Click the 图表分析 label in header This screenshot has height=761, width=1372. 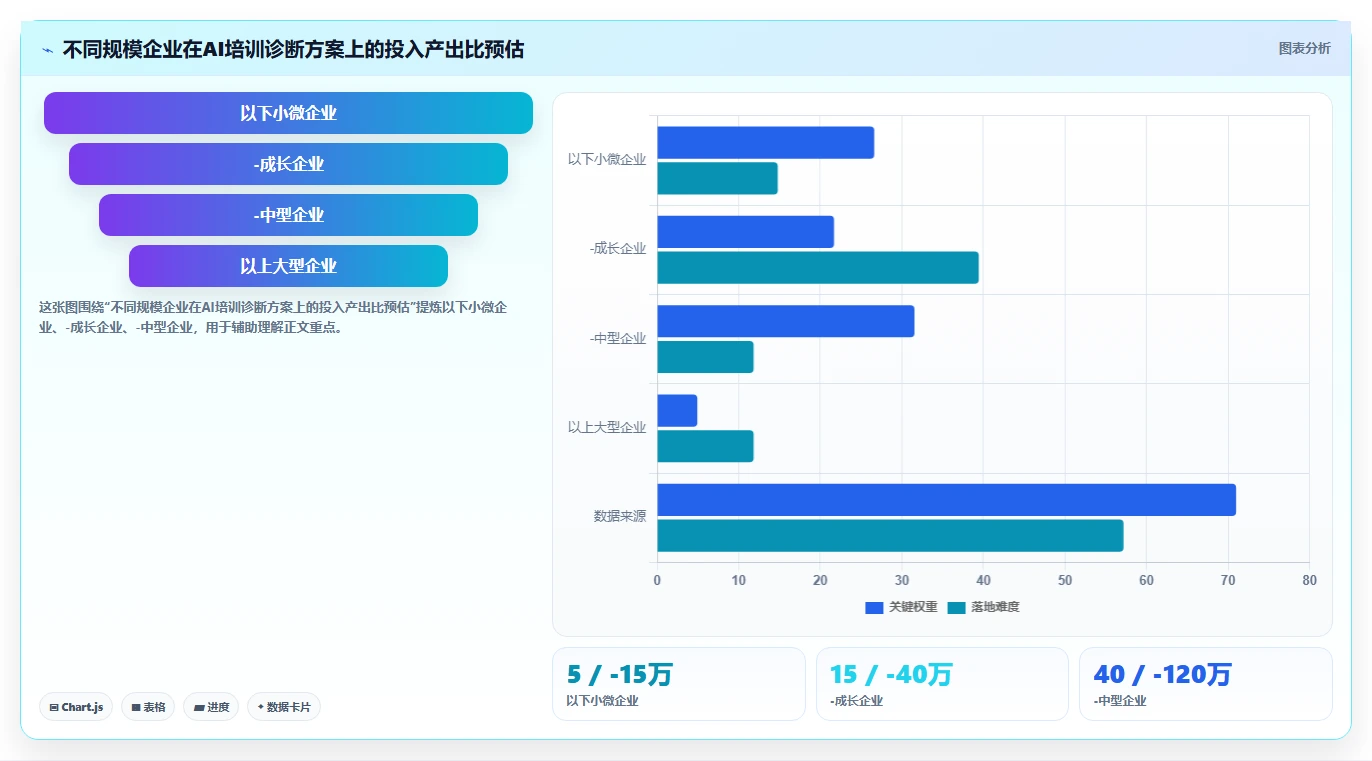[x=1304, y=48]
